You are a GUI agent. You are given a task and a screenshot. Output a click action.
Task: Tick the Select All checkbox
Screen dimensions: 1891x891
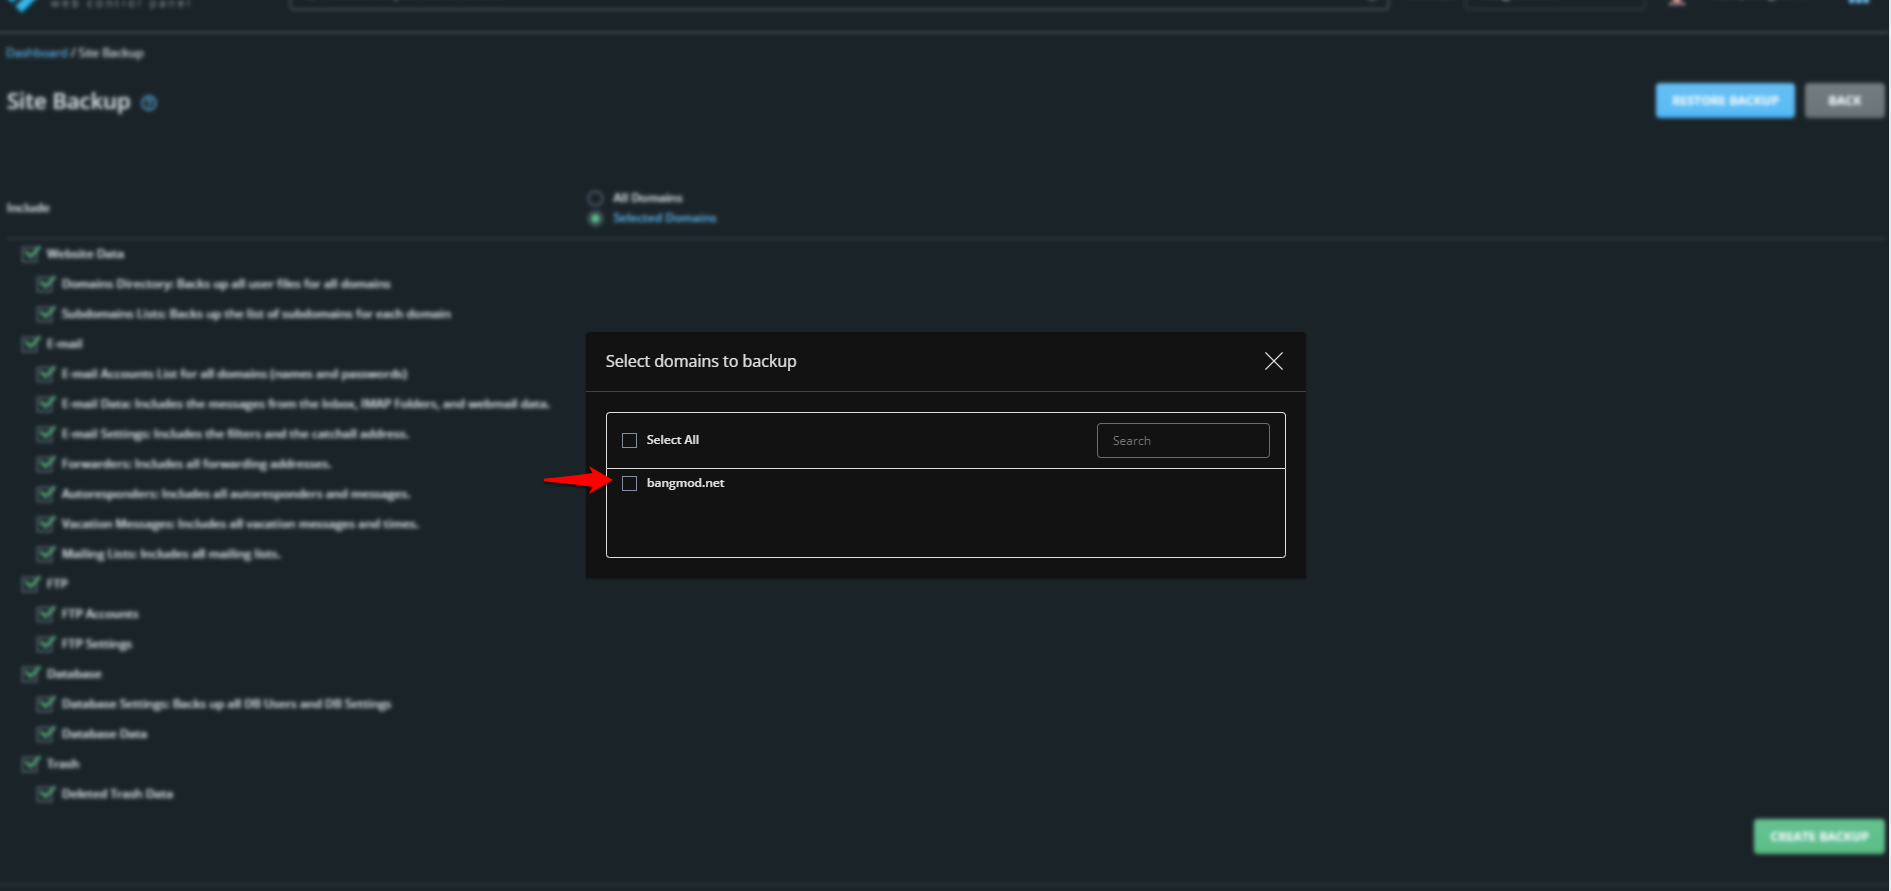629,440
